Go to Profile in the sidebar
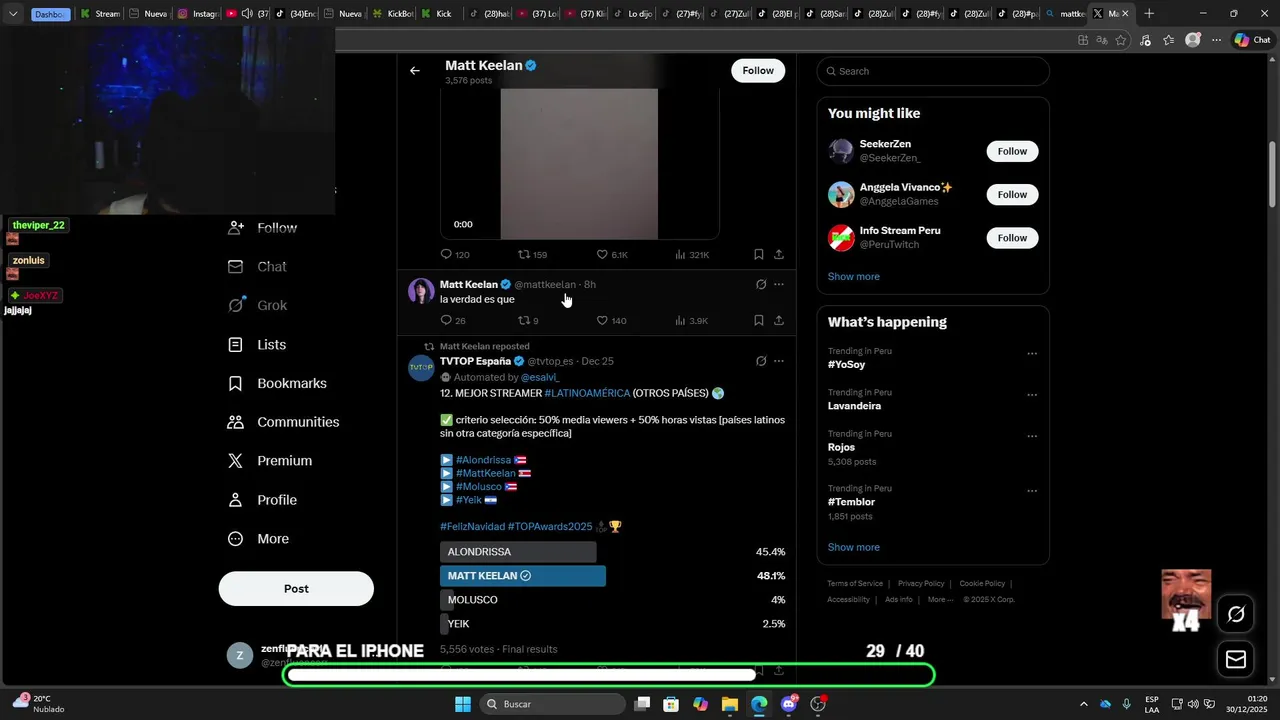The image size is (1280, 720). (262, 500)
